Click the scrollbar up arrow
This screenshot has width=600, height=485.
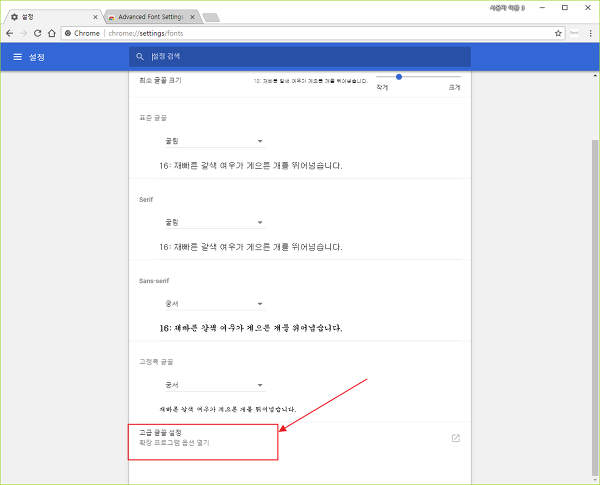[595, 76]
